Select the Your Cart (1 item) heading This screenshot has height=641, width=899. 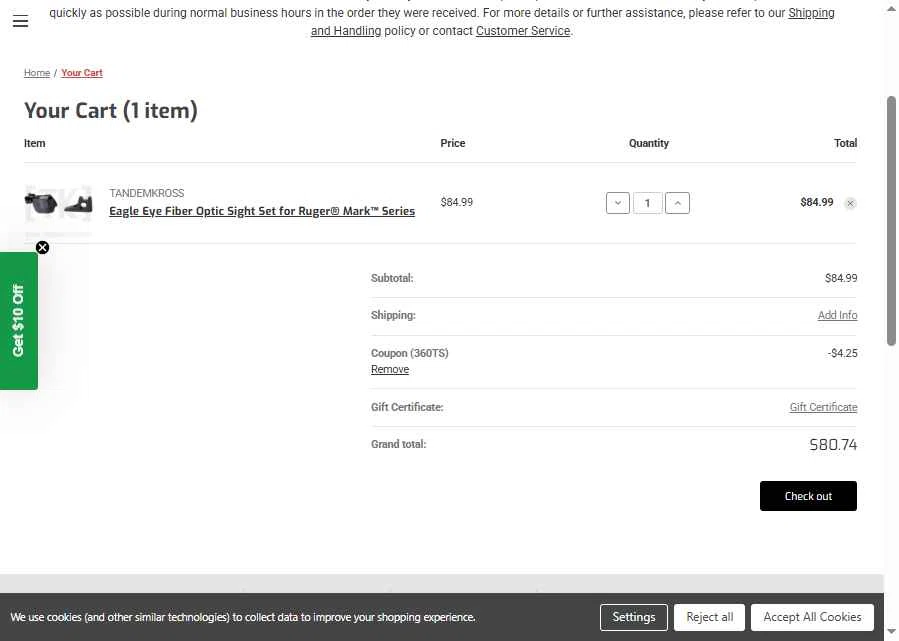pos(111,110)
